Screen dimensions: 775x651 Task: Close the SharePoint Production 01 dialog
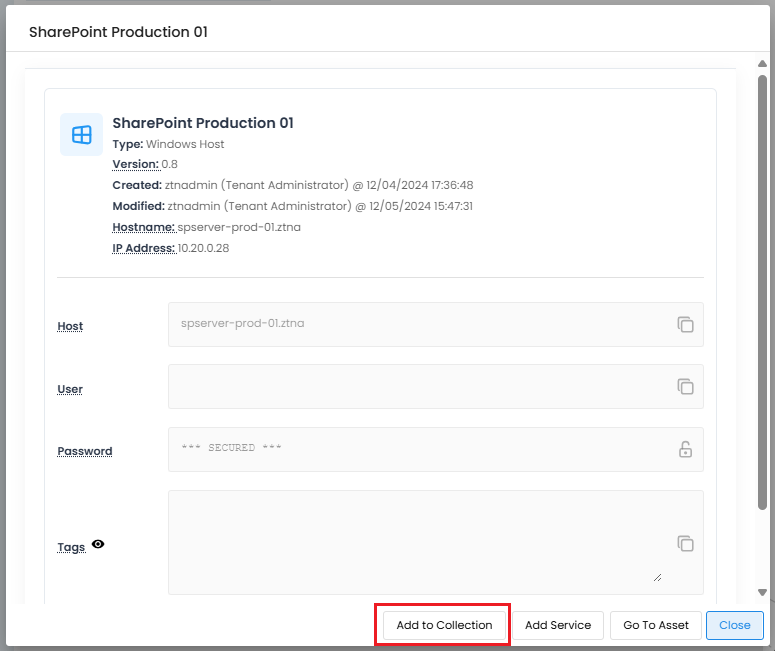[x=734, y=625]
